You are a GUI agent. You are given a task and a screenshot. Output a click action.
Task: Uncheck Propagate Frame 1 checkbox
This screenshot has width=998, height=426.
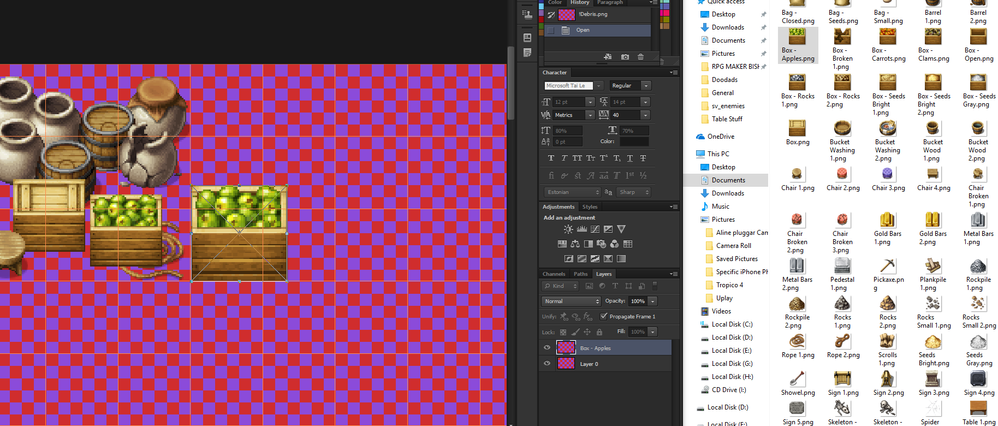[604, 316]
